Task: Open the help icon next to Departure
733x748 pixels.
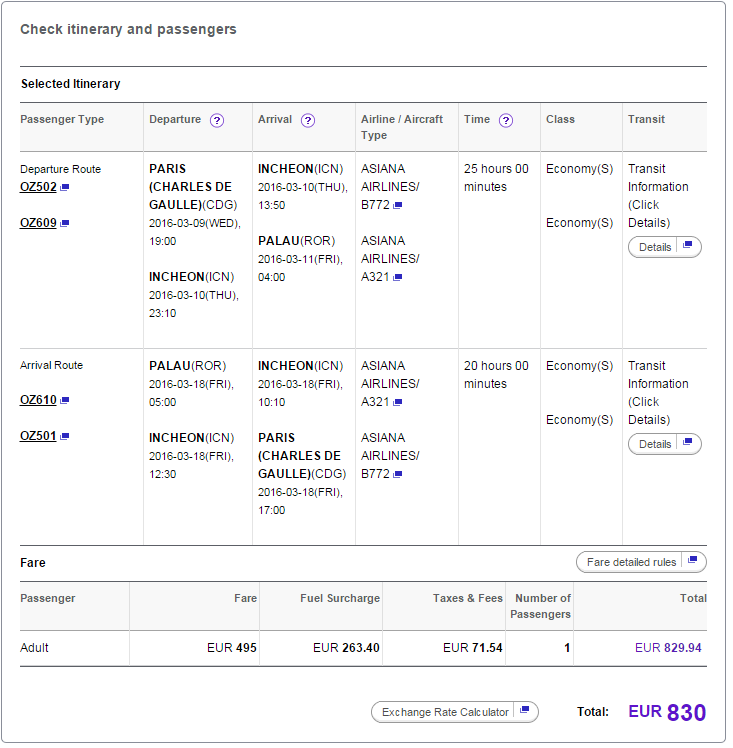Action: click(x=218, y=121)
